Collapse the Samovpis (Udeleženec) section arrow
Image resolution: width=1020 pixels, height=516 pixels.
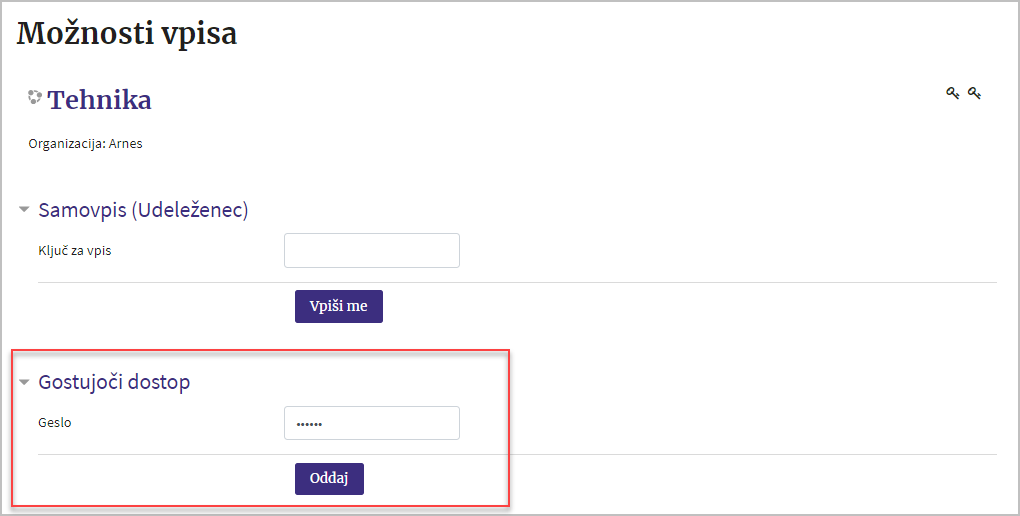24,210
